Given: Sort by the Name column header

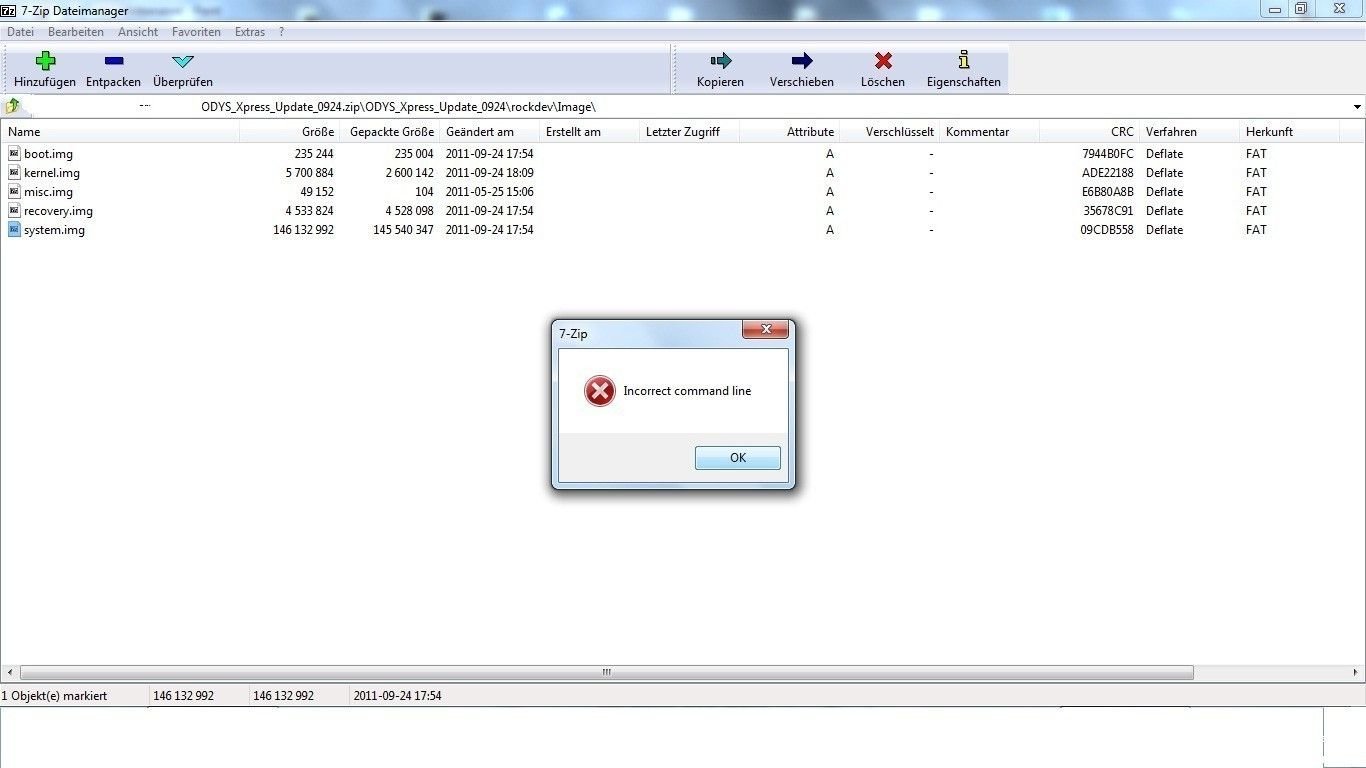Looking at the screenshot, I should (120, 132).
